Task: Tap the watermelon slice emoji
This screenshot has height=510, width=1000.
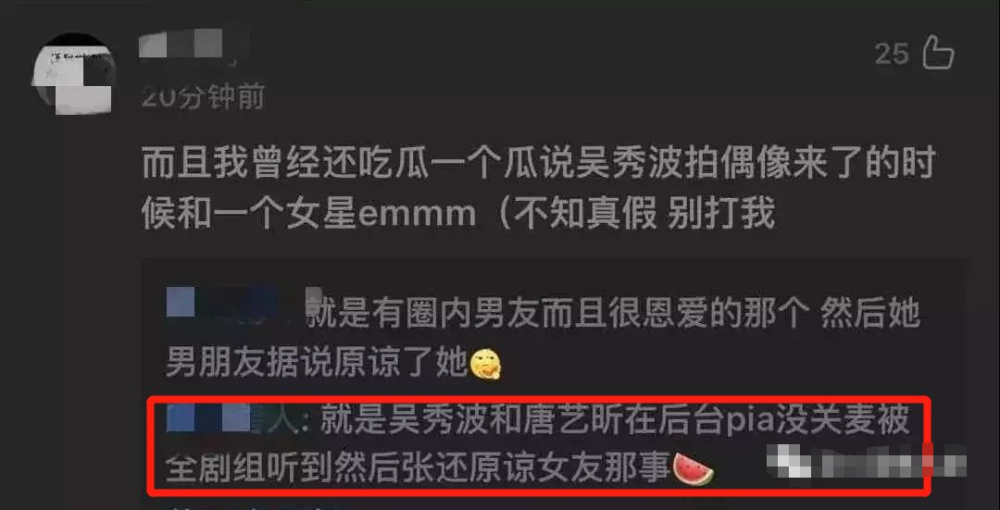Action: click(x=694, y=470)
